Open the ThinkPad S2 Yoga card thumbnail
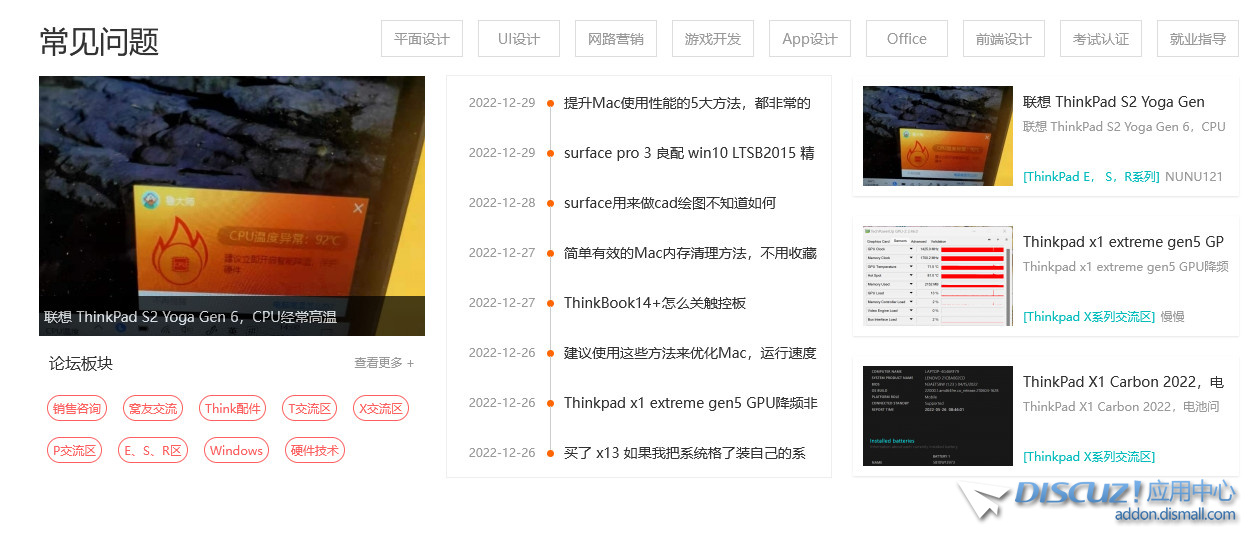Screen dimensions: 1254x540 point(938,136)
